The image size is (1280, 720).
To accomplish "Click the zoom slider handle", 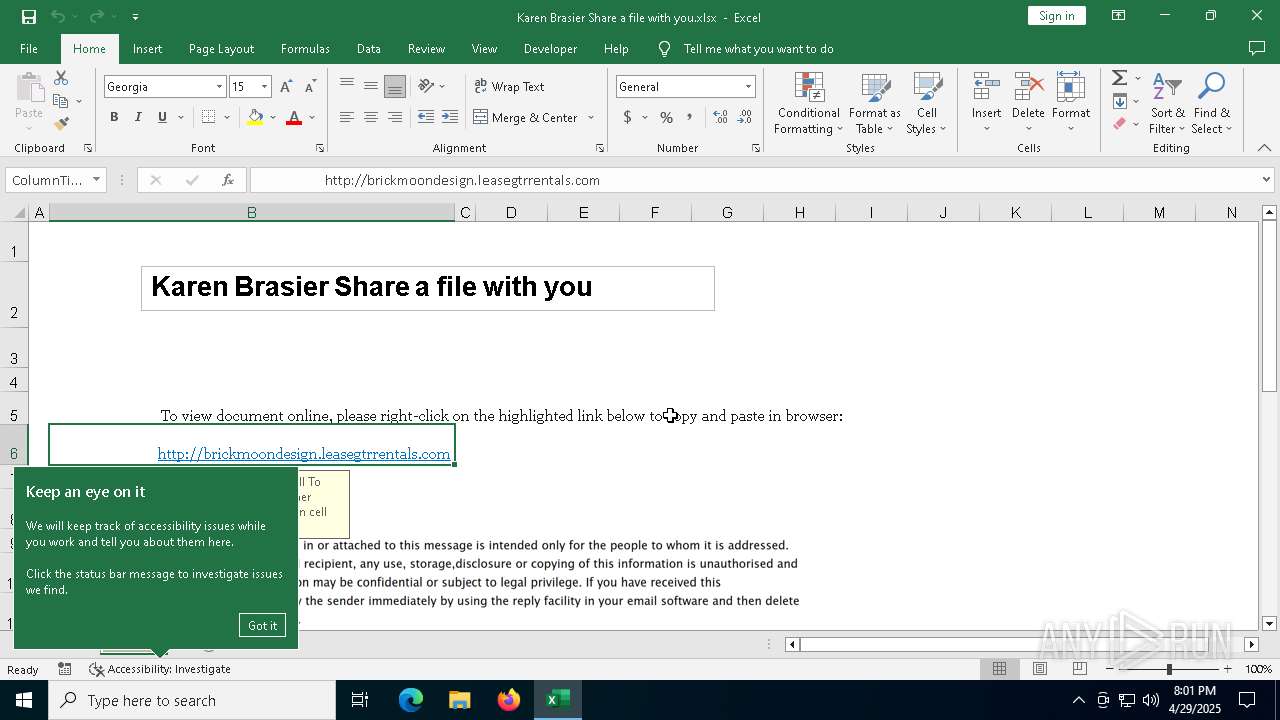I will tap(1169, 669).
